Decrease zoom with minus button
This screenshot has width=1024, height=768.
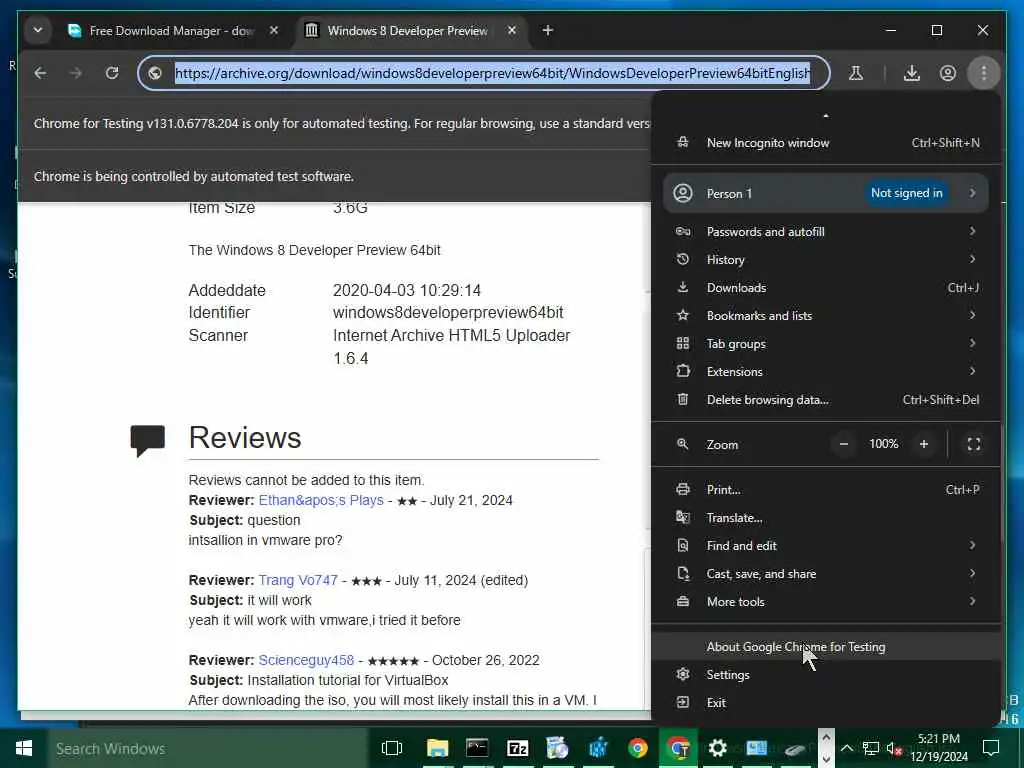844,445
